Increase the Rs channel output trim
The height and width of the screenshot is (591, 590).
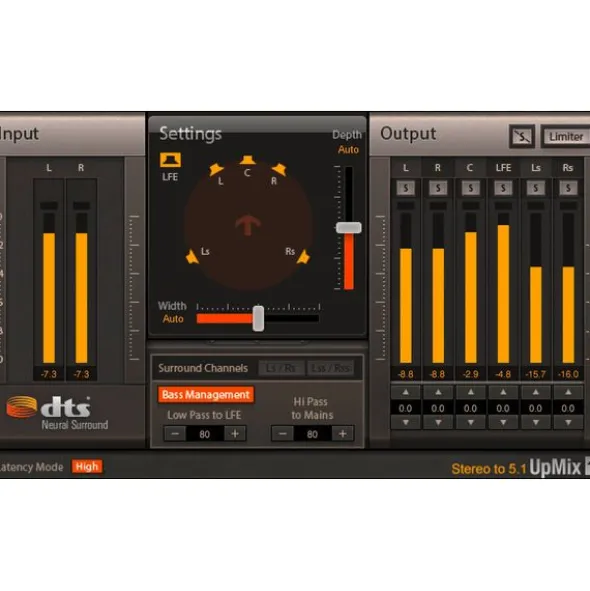(x=568, y=392)
